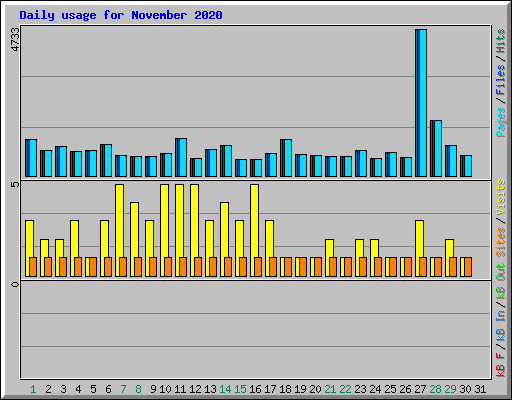Click the cyan "Pages" legend label
Viewport: 512px width, 400px height.
tap(501, 122)
